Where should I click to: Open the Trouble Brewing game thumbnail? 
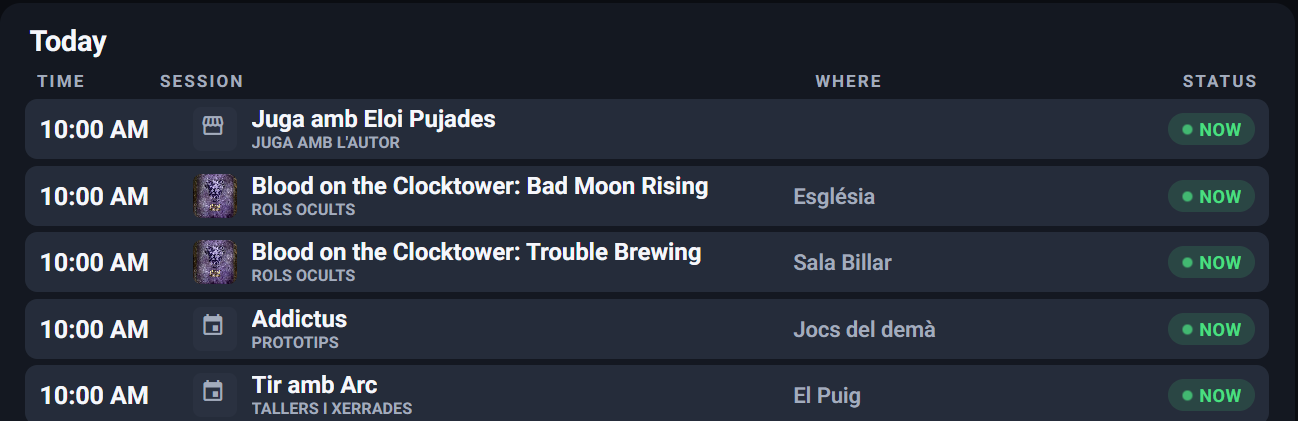tap(214, 262)
